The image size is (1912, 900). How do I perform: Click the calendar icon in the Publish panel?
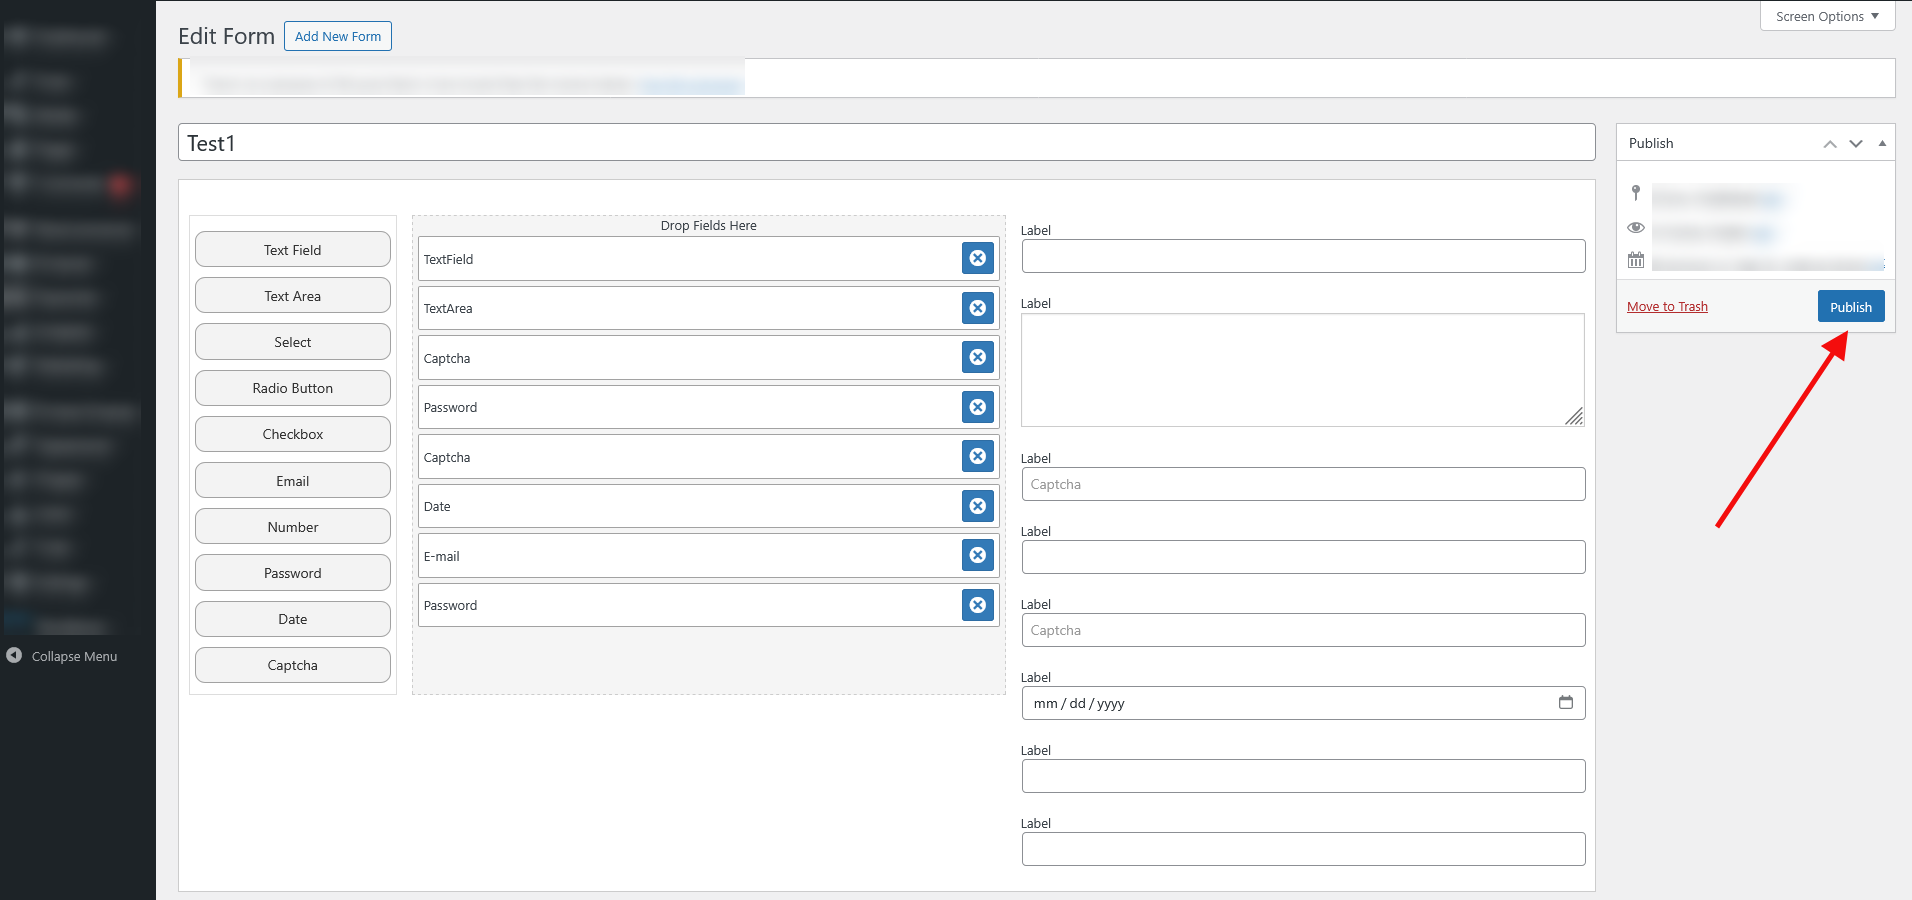tap(1636, 260)
